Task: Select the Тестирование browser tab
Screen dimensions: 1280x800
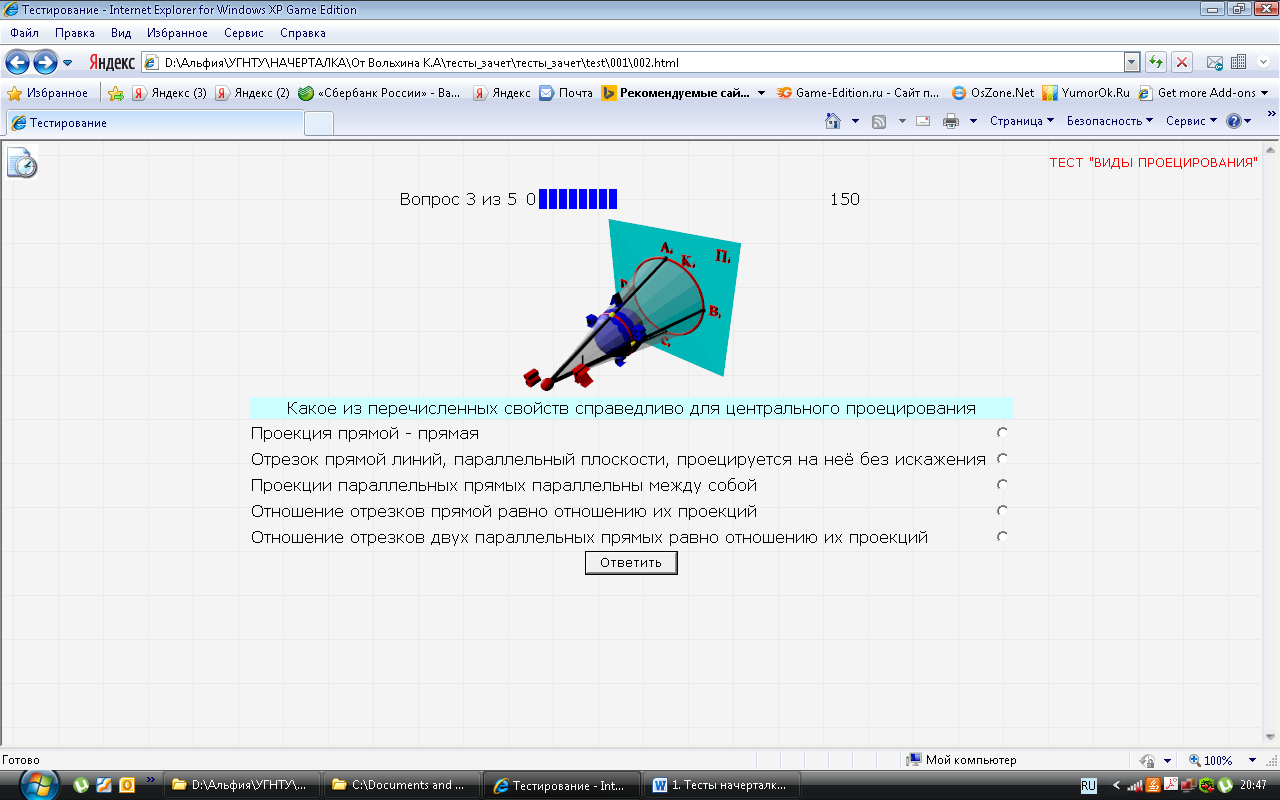Action: click(x=155, y=123)
